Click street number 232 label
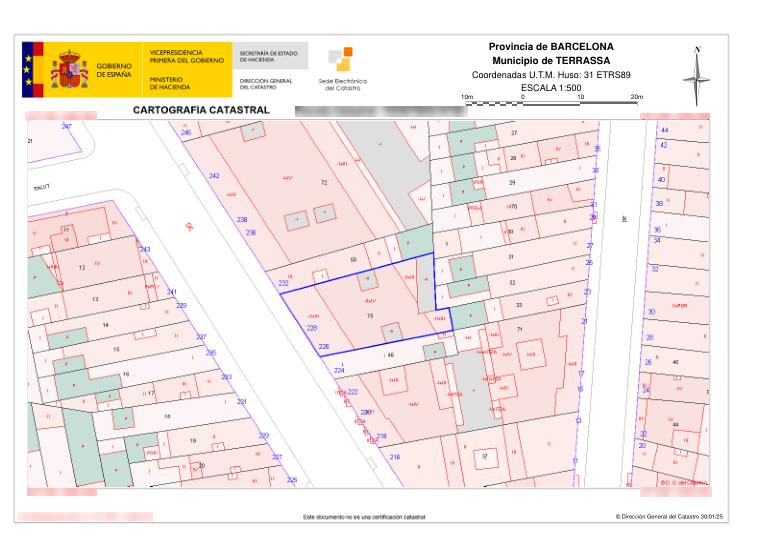Viewport: 766px width, 556px height. 283,283
